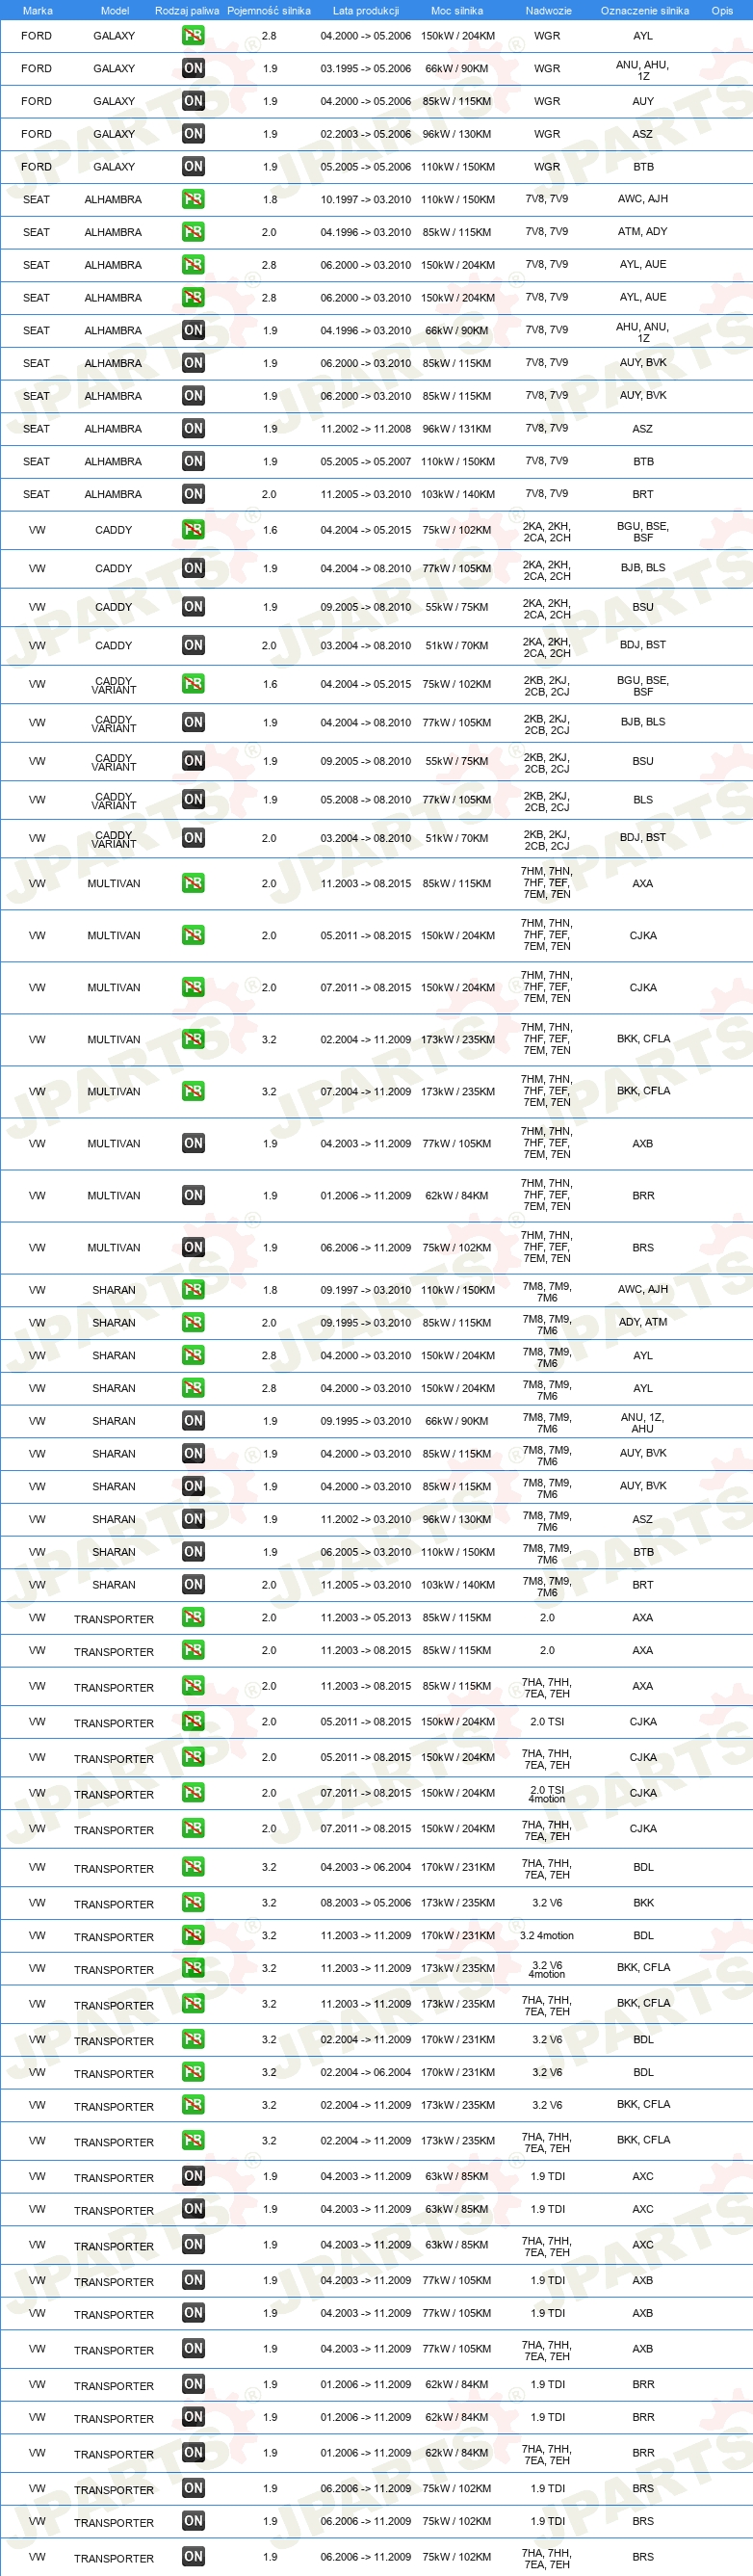
Task: Click '05.2005 -> 05.2007' in Alhambra row
Action: pyautogui.click(x=366, y=461)
